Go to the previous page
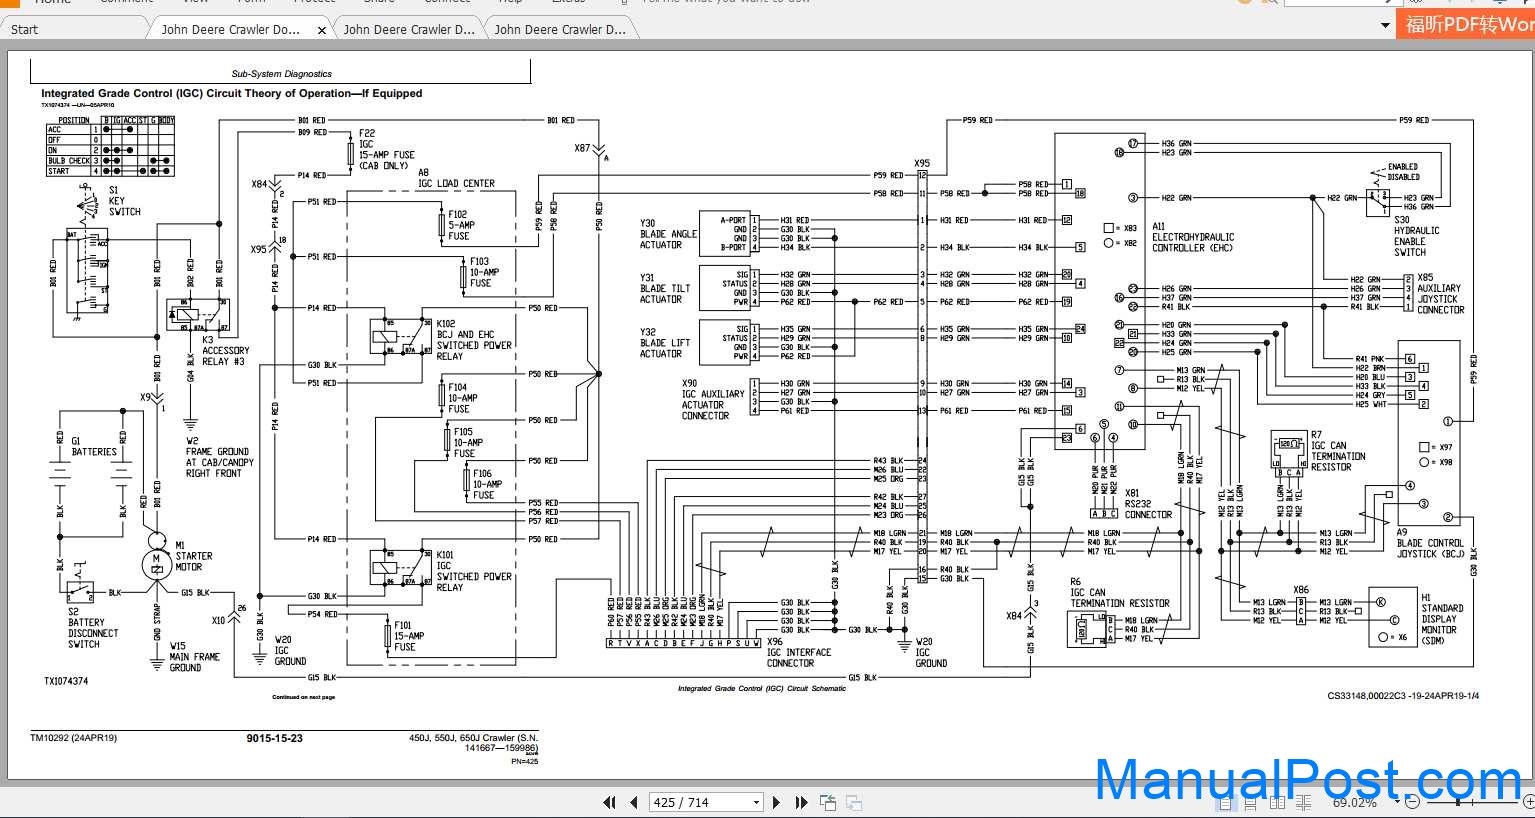This screenshot has width=1535, height=818. coord(634,802)
